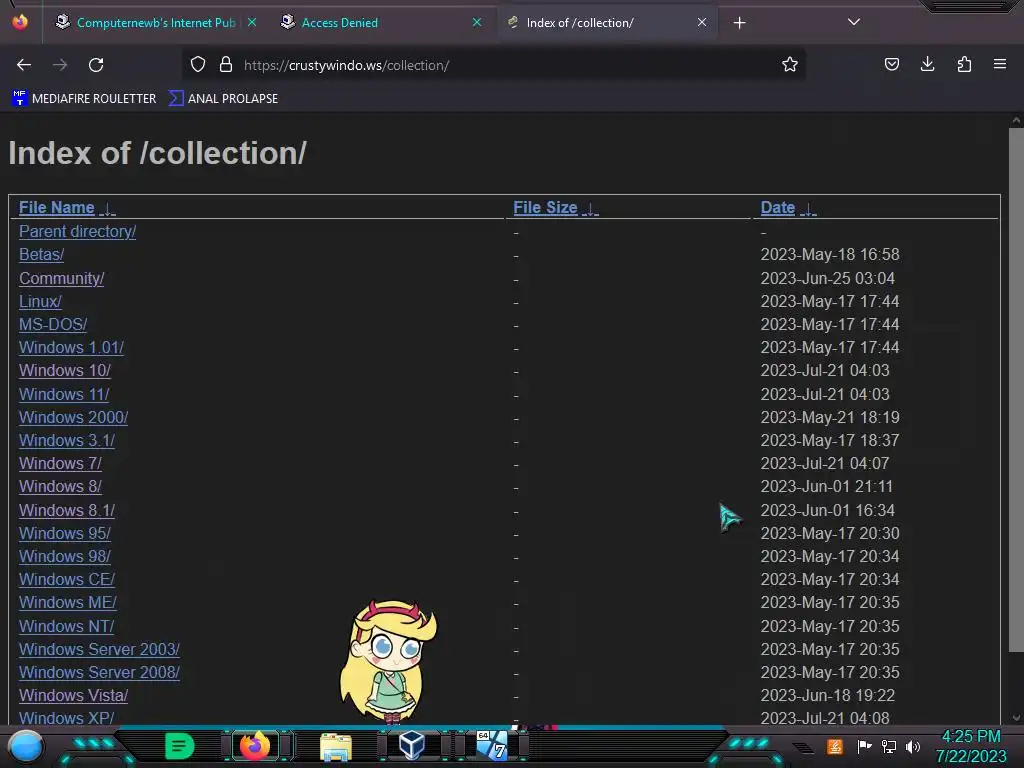This screenshot has height=768, width=1024.
Task: Open the Windows 3.1/ folder
Action: (x=67, y=441)
